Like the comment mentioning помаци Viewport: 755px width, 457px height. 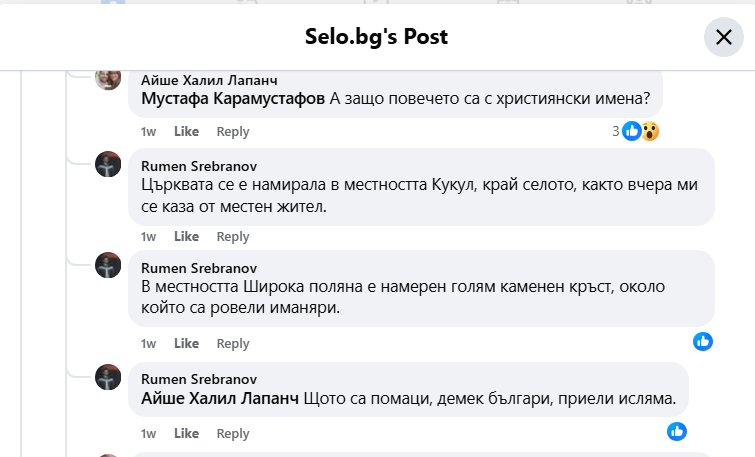(x=186, y=434)
